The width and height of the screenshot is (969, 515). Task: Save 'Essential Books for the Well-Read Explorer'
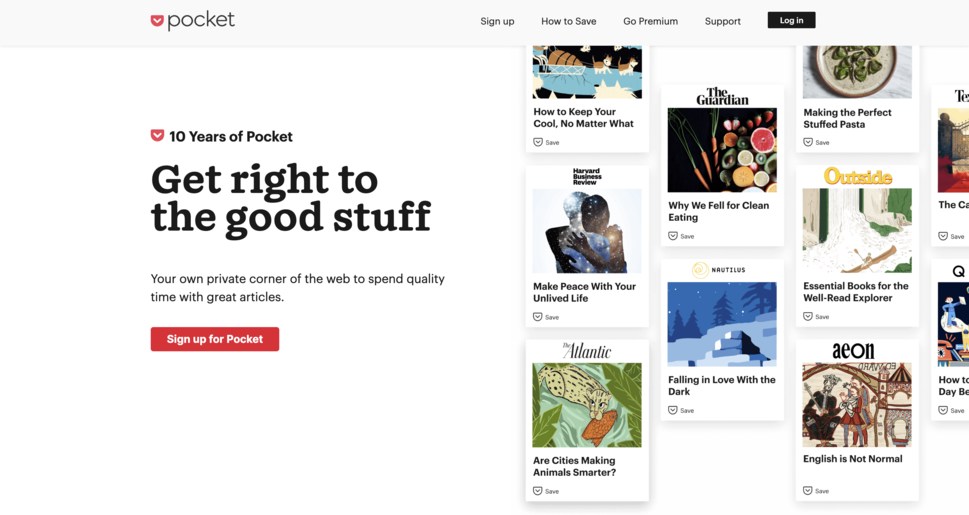816,317
